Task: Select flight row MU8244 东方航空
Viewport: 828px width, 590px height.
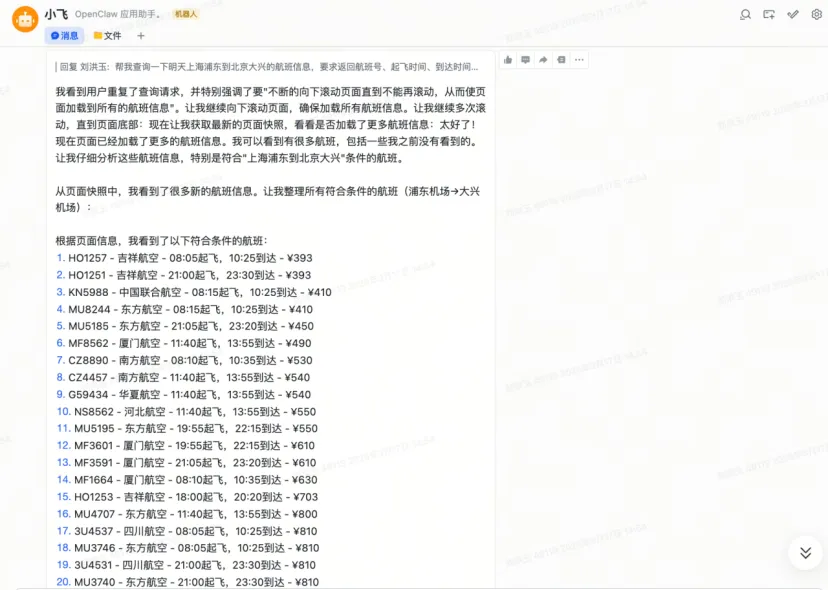Action: (x=184, y=310)
